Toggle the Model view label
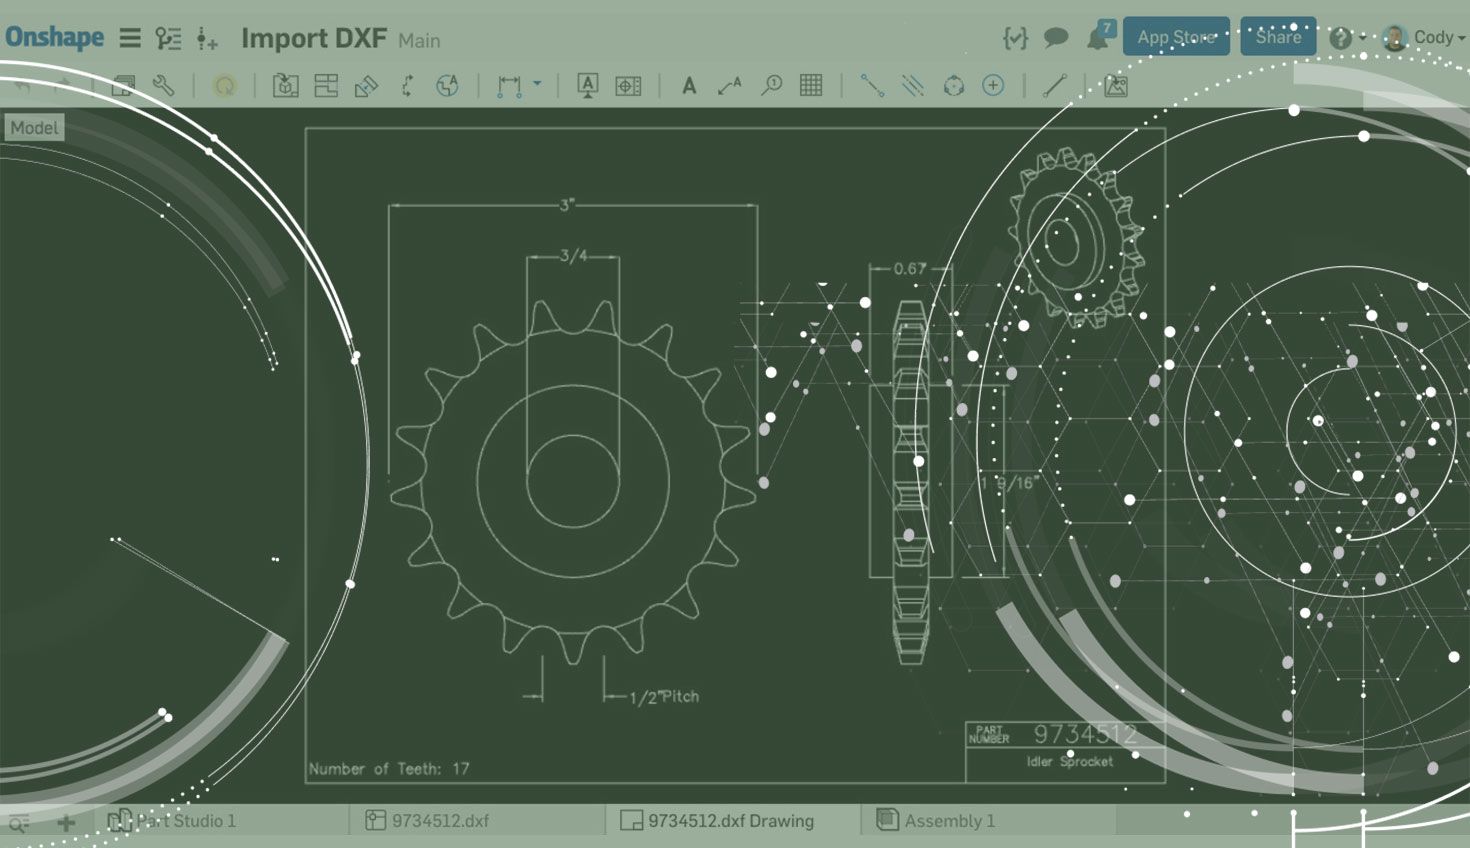The width and height of the screenshot is (1470, 848). click(34, 127)
